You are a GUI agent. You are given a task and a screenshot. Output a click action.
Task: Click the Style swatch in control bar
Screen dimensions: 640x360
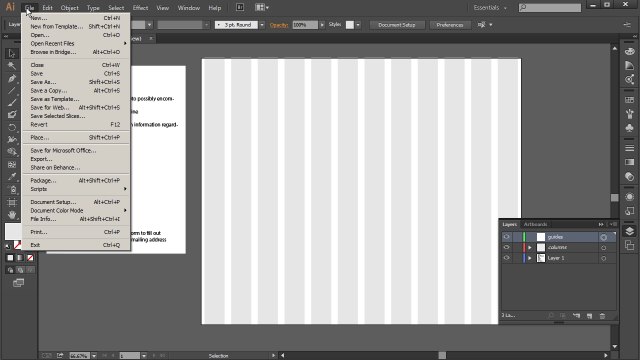(x=350, y=25)
